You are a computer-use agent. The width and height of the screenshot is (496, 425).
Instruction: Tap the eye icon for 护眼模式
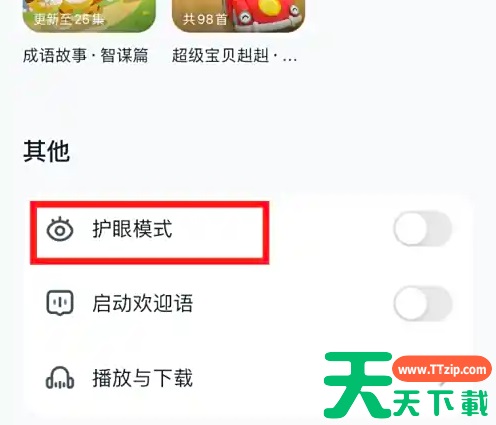click(60, 229)
